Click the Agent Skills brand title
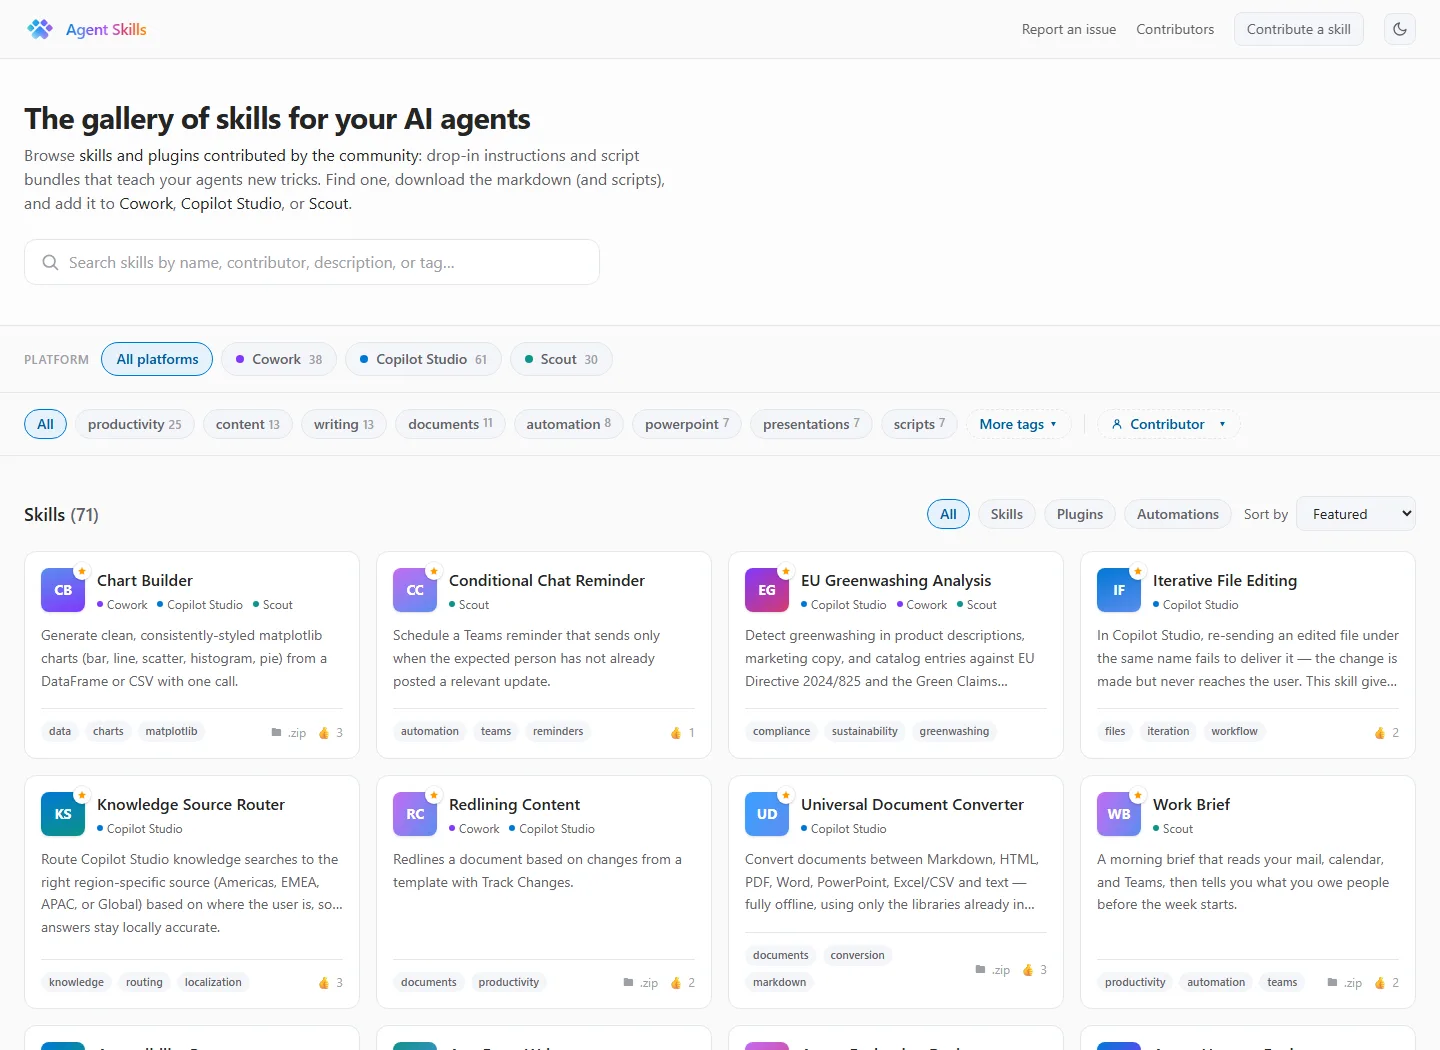Image resolution: width=1440 pixels, height=1050 pixels. 106,29
